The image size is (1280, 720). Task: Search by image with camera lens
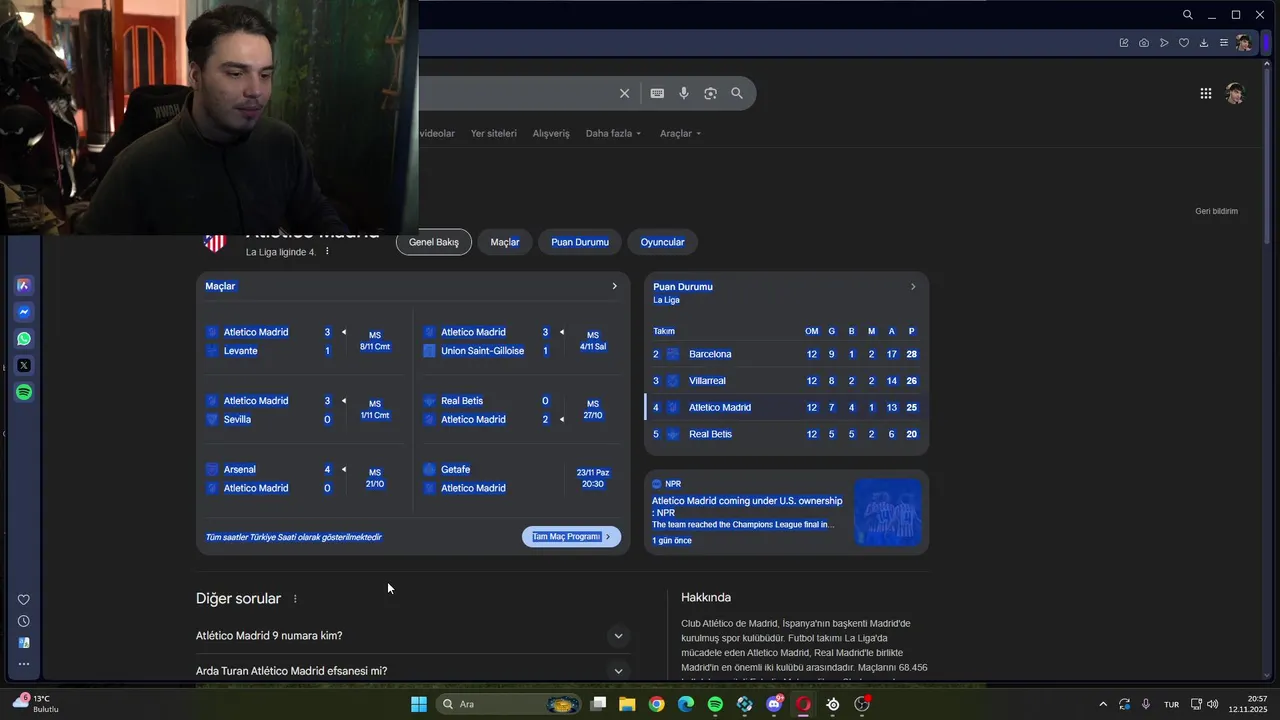pos(710,93)
